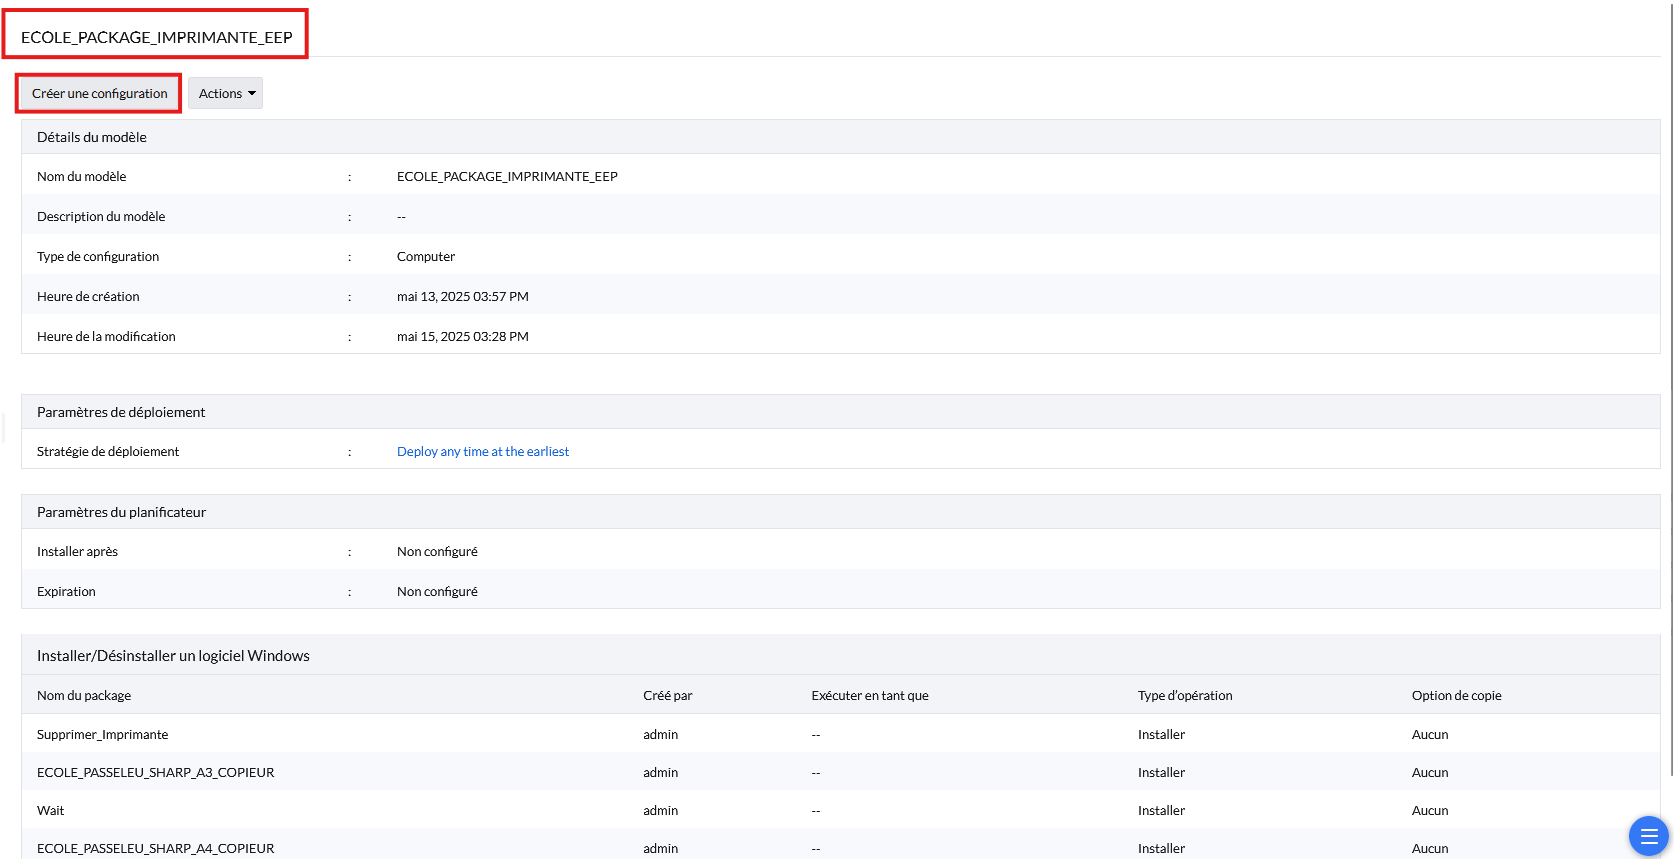Select the Supprimer_Imprimante package row

click(x=841, y=734)
